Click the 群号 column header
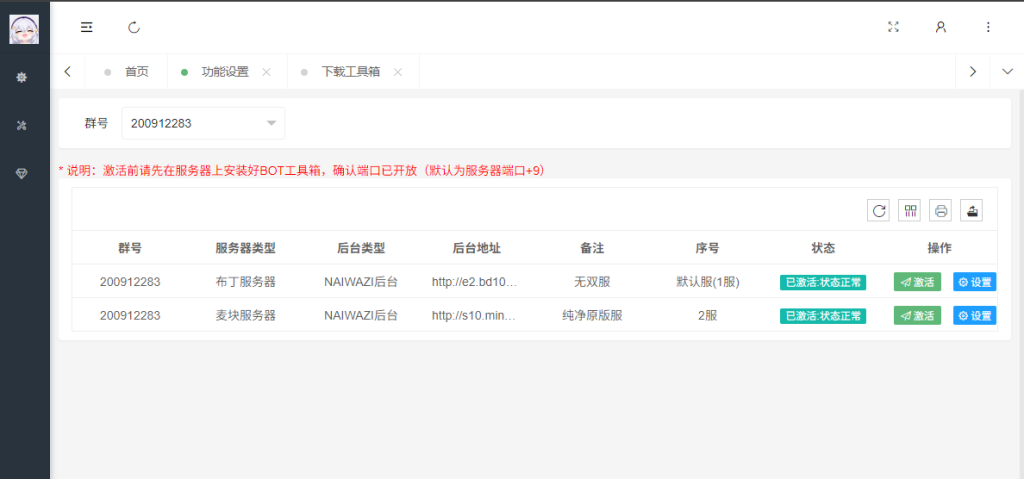 pyautogui.click(x=130, y=248)
